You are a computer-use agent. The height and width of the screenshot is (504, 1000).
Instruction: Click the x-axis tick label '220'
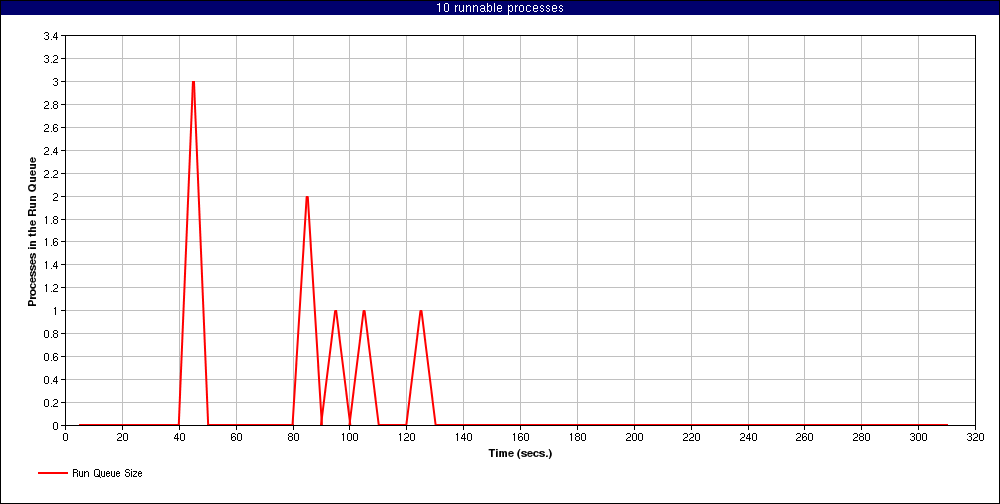point(691,437)
